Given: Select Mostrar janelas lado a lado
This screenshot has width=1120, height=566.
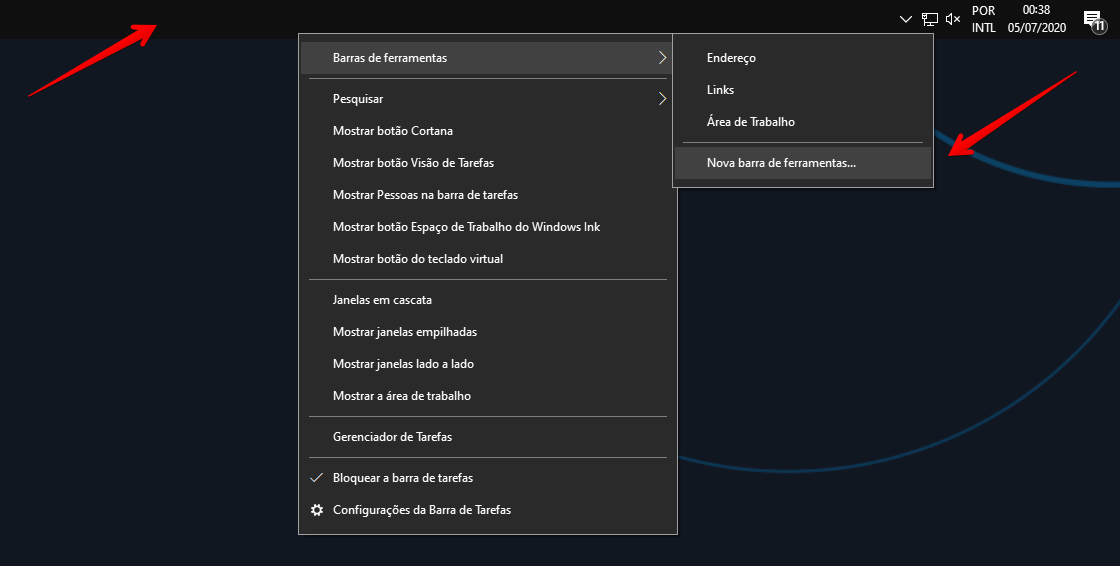Looking at the screenshot, I should (402, 364).
